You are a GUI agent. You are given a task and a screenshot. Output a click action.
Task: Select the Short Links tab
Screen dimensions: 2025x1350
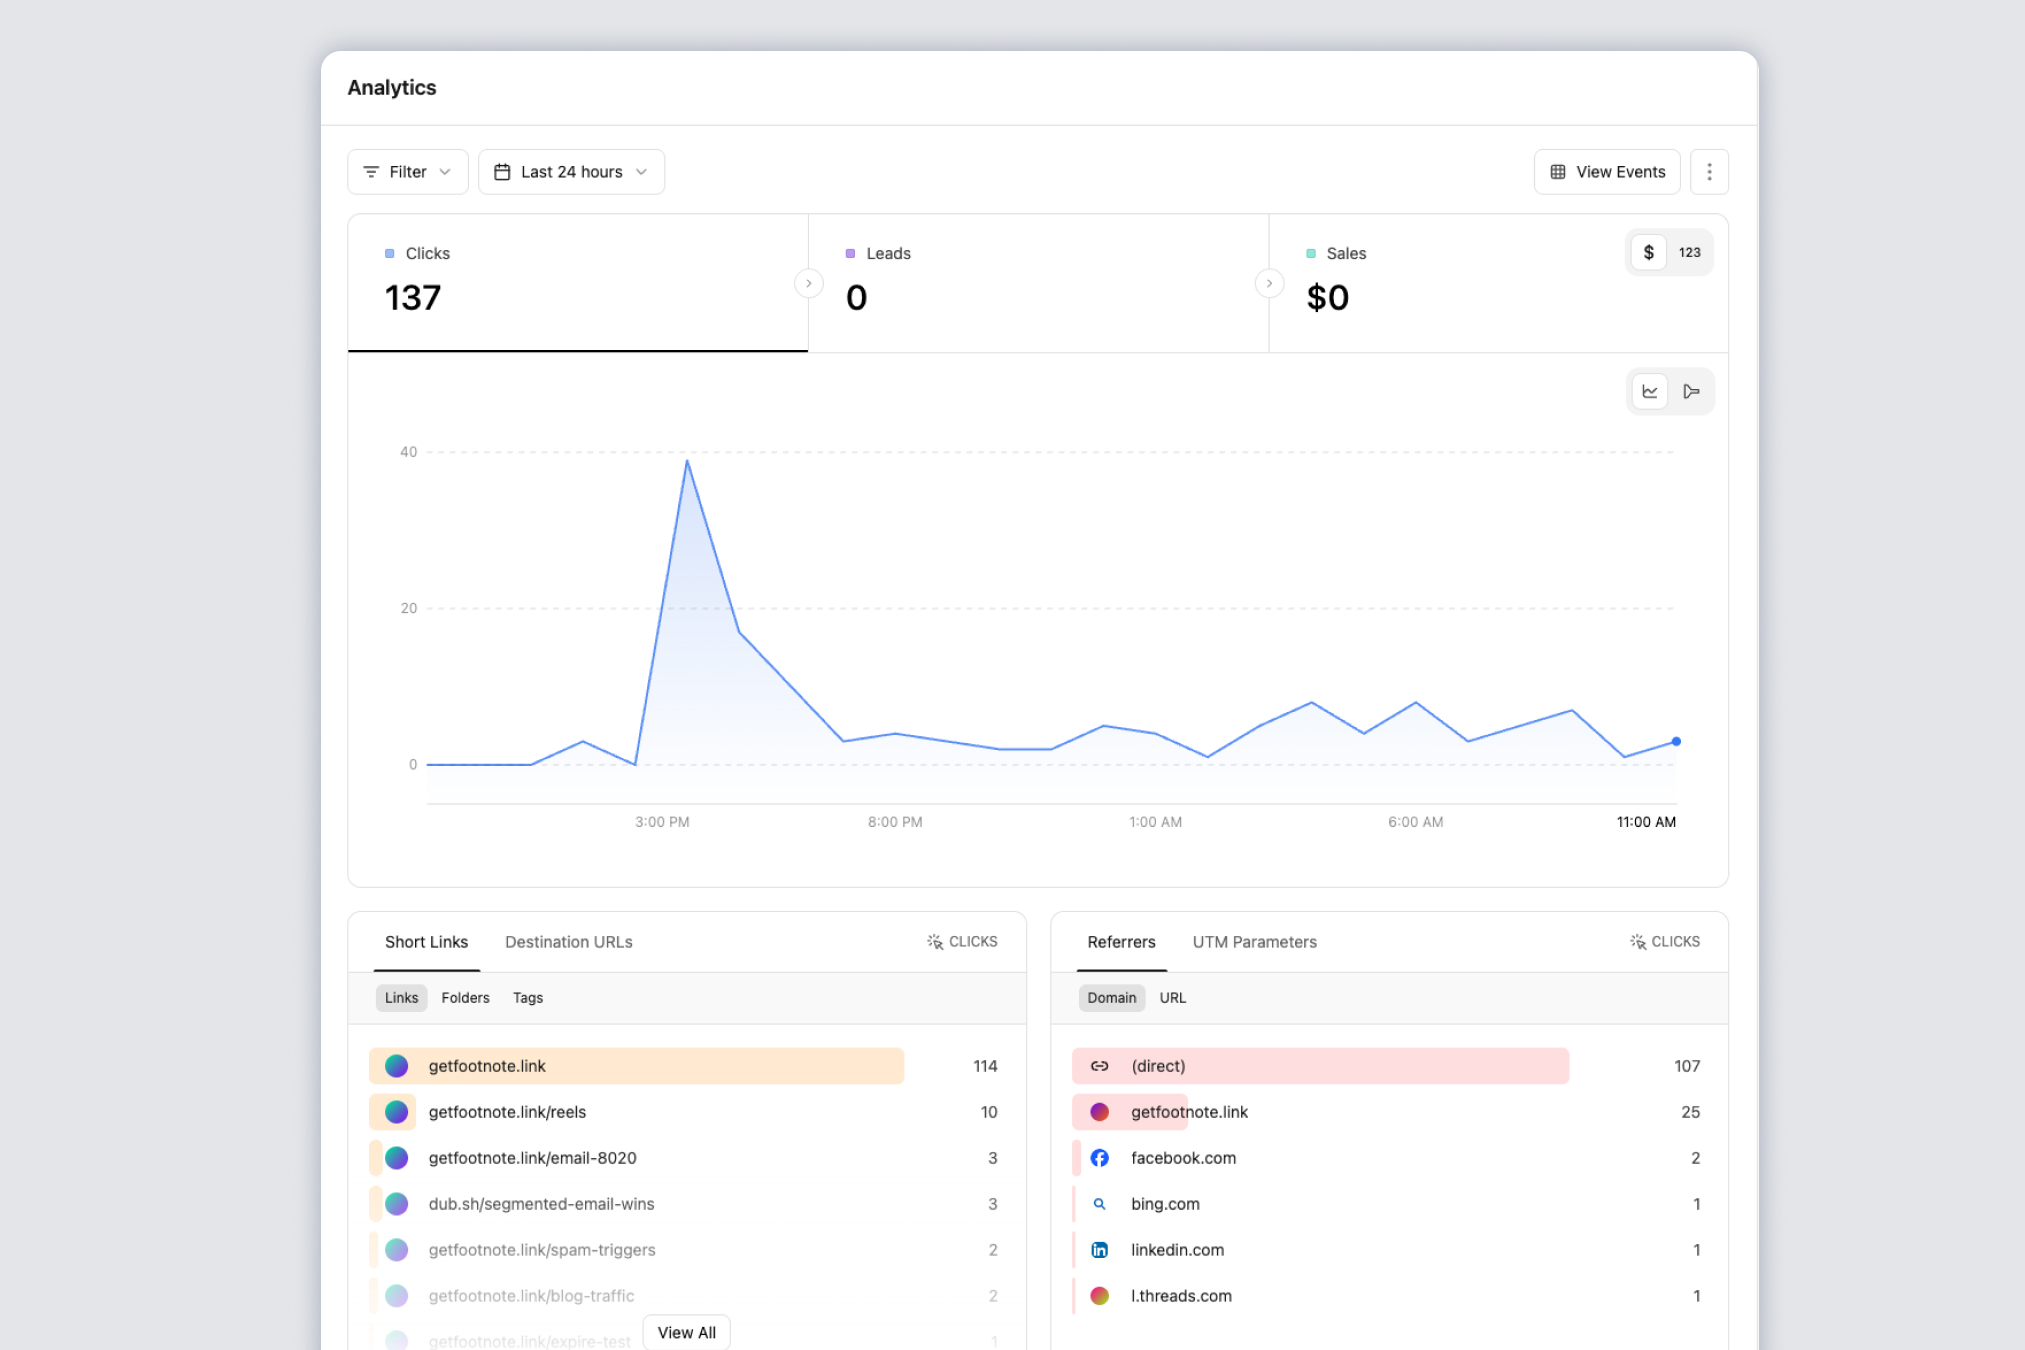[x=426, y=942]
